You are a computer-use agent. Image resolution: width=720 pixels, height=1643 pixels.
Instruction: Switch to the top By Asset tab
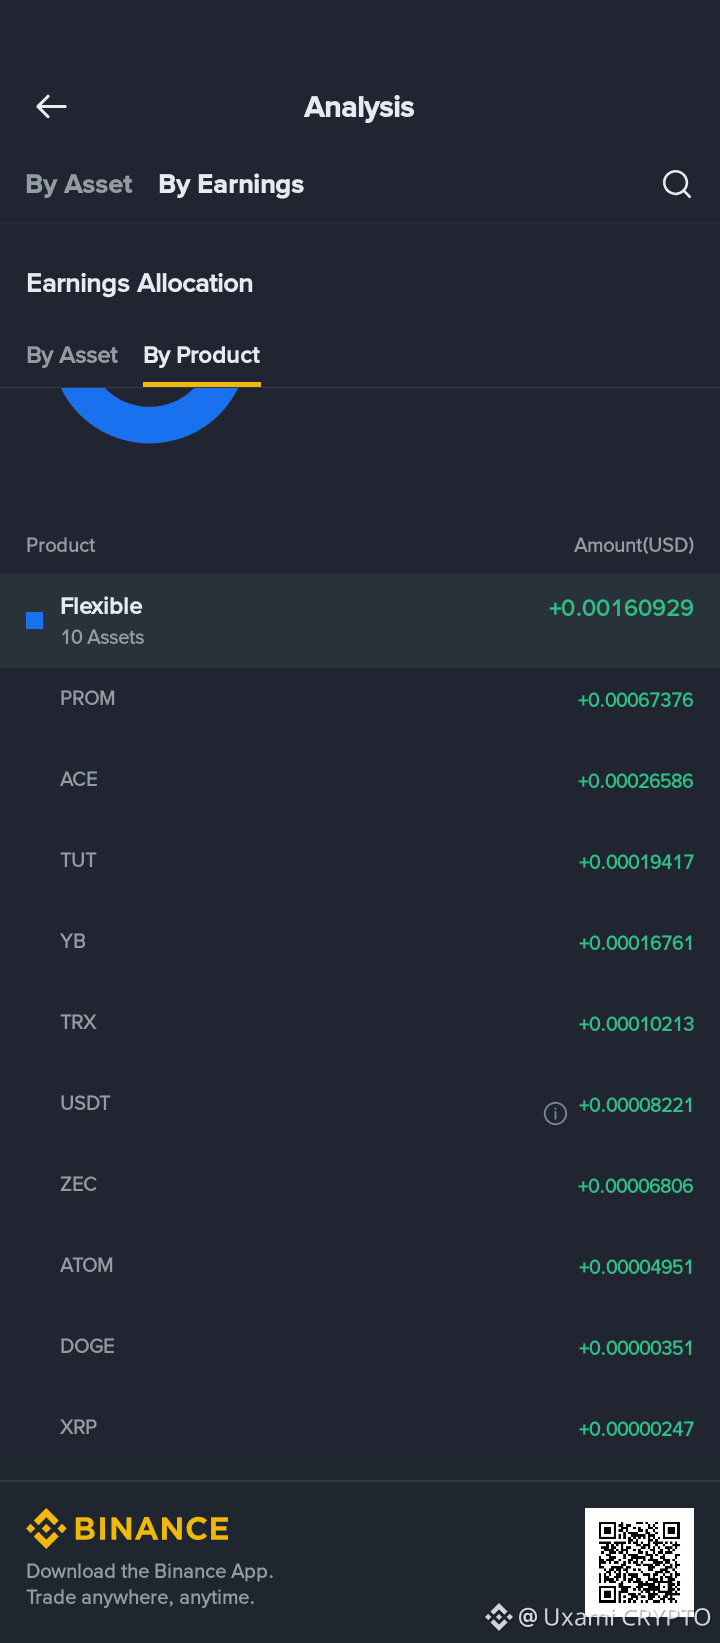[x=79, y=184]
